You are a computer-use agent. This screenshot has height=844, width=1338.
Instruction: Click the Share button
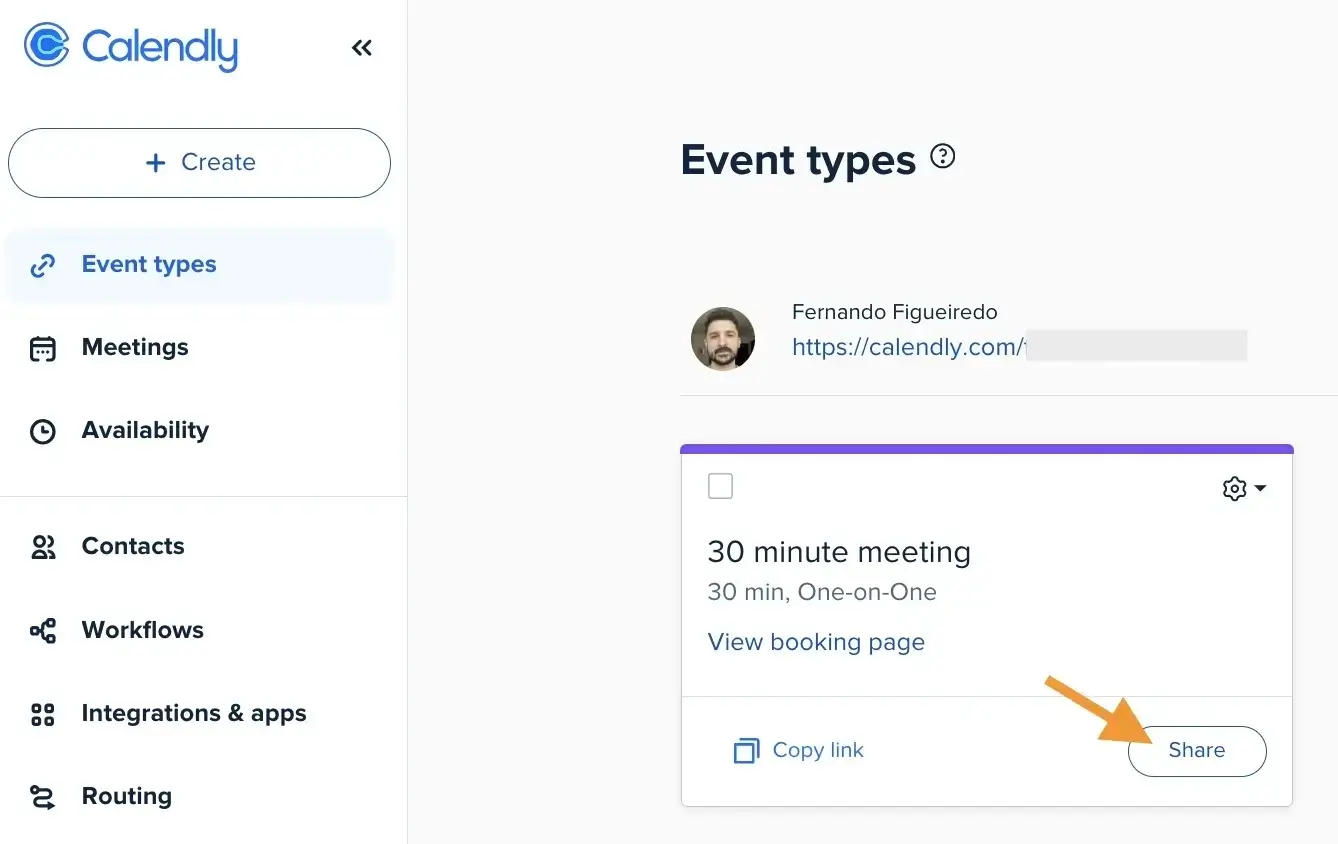1197,751
